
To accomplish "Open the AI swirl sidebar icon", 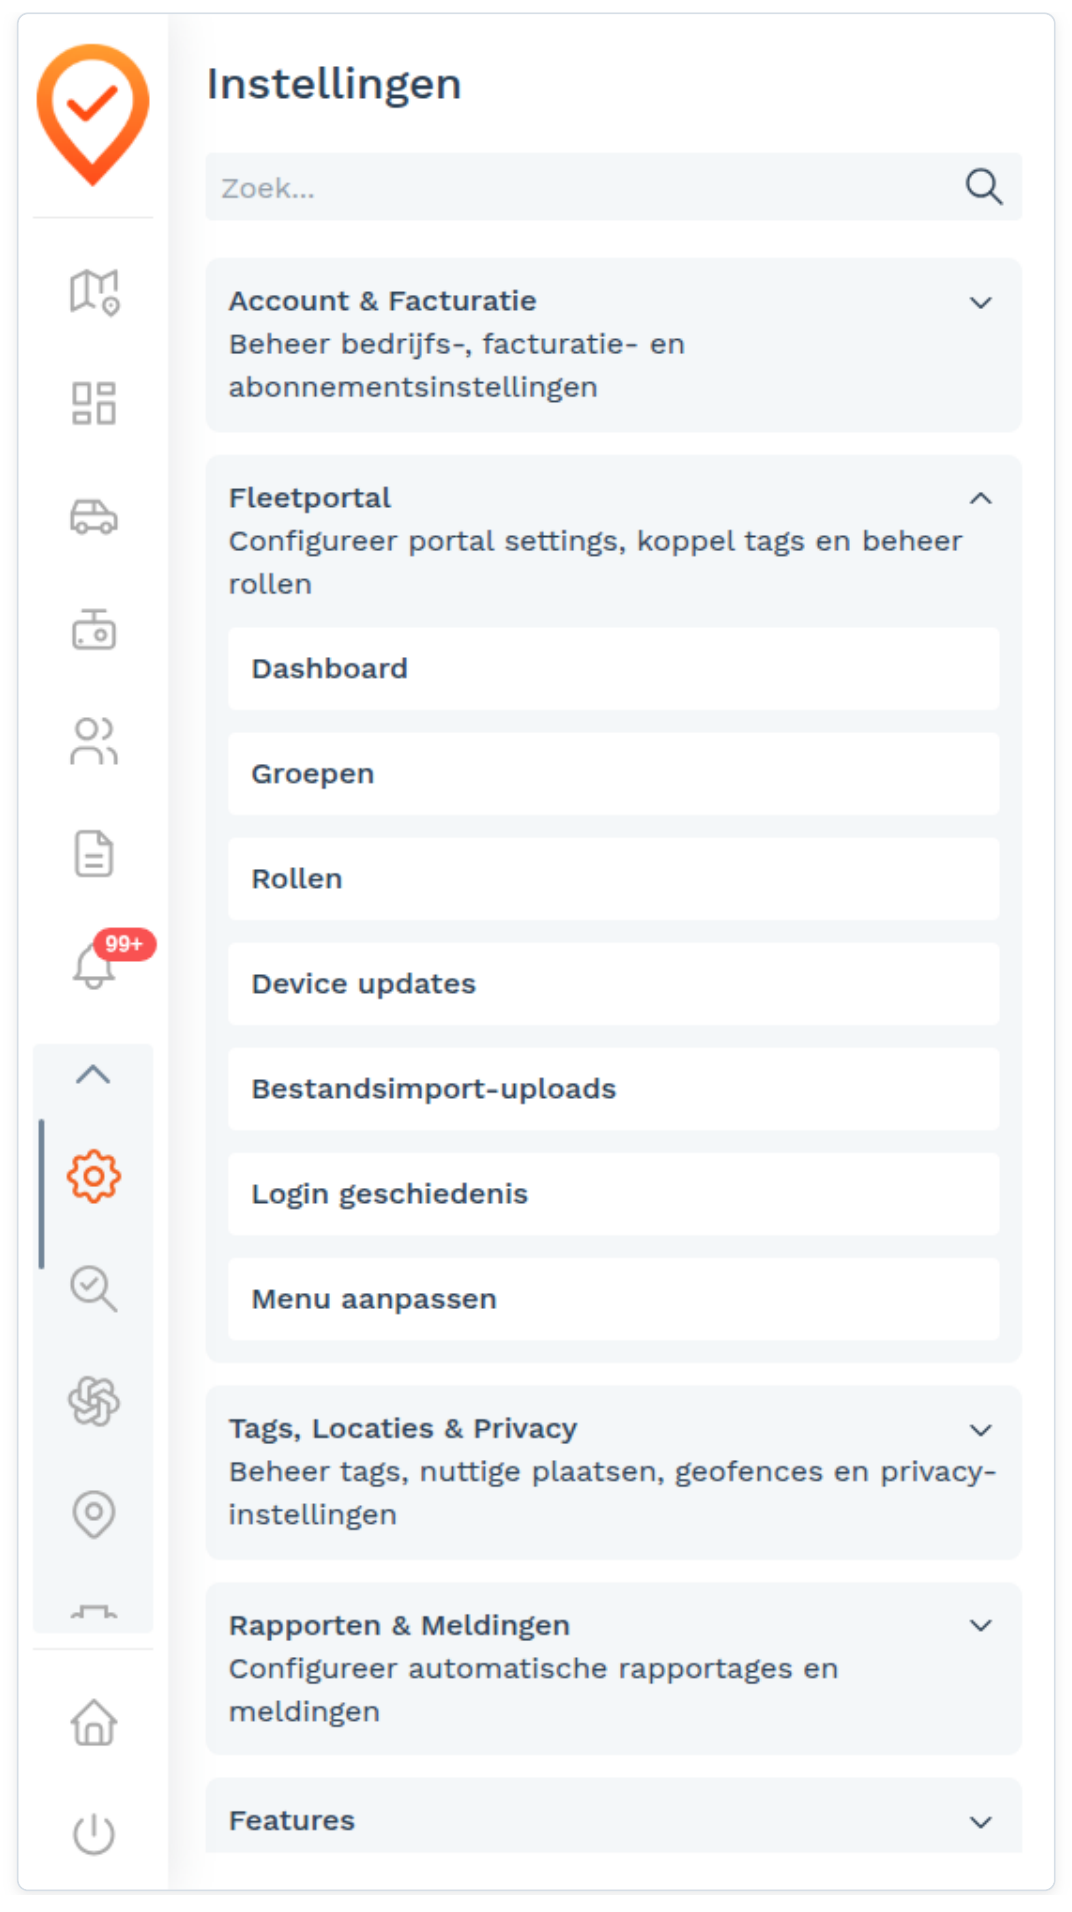I will coord(94,1401).
